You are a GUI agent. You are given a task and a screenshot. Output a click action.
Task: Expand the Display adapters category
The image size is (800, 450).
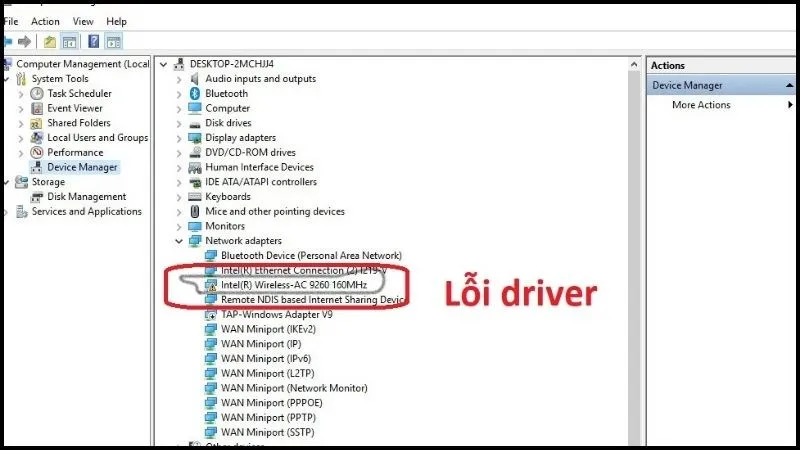(x=179, y=138)
